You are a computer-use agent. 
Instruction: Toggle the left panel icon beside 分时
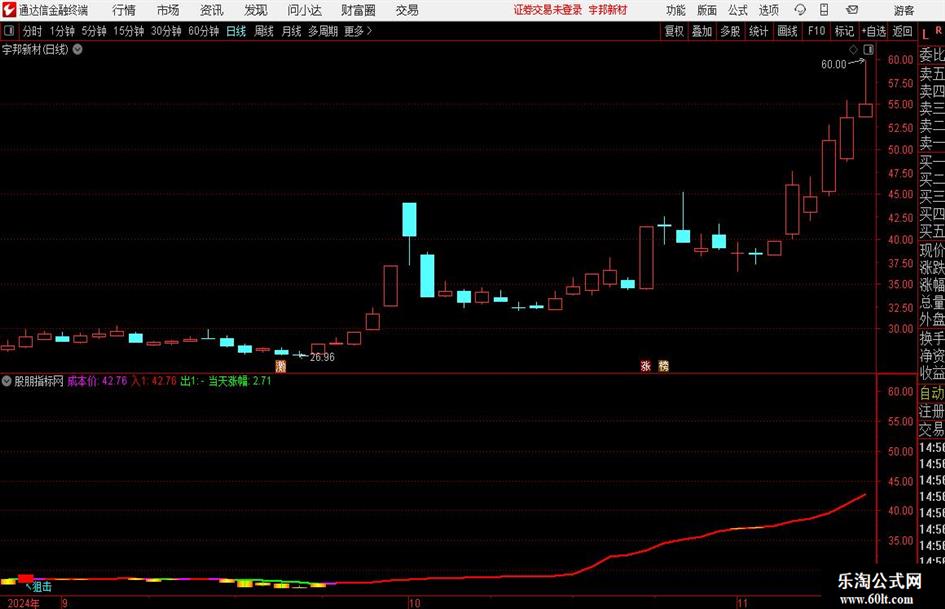click(9, 31)
